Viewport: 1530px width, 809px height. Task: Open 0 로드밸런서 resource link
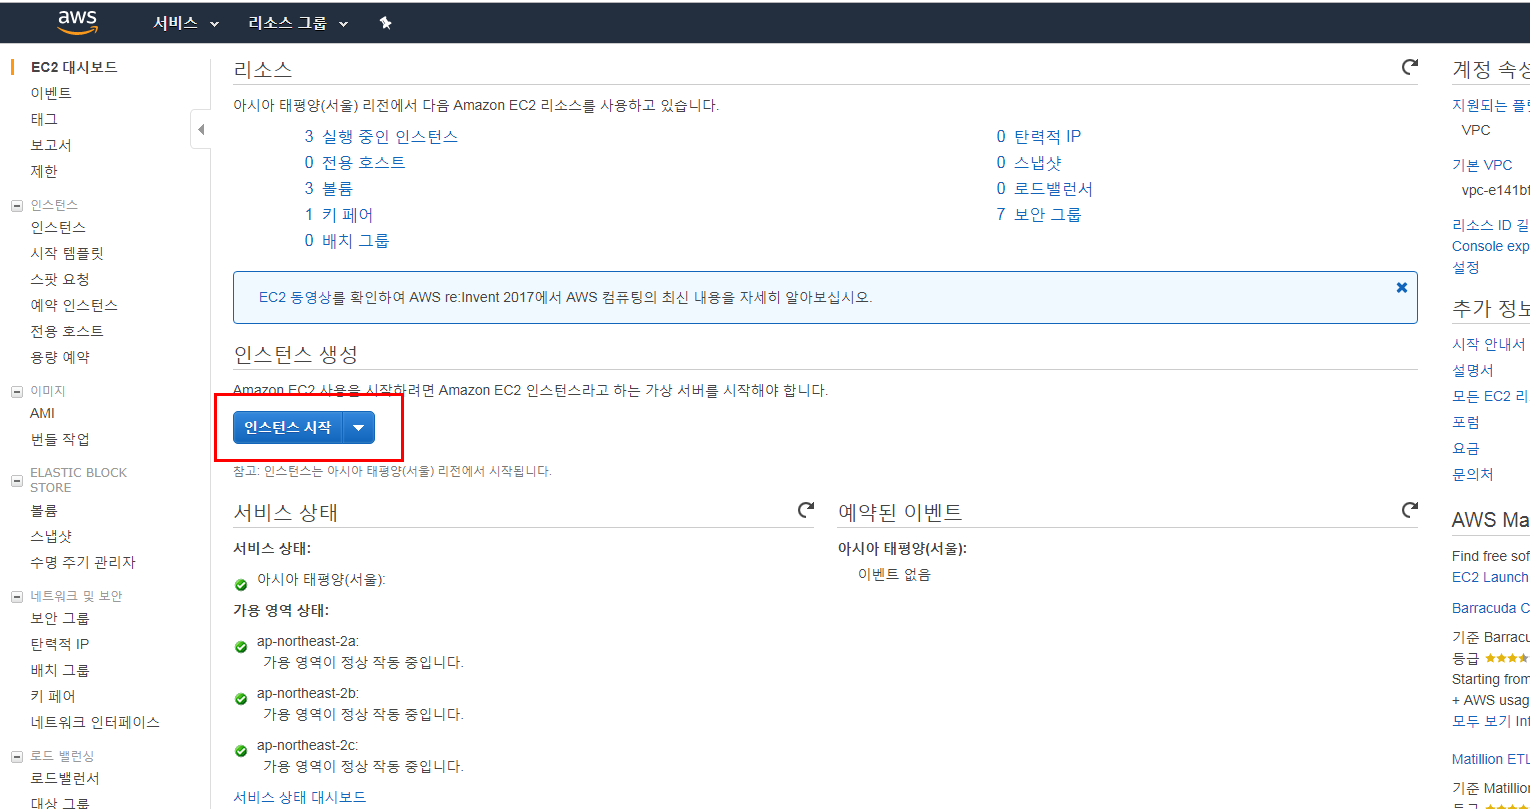click(1045, 188)
